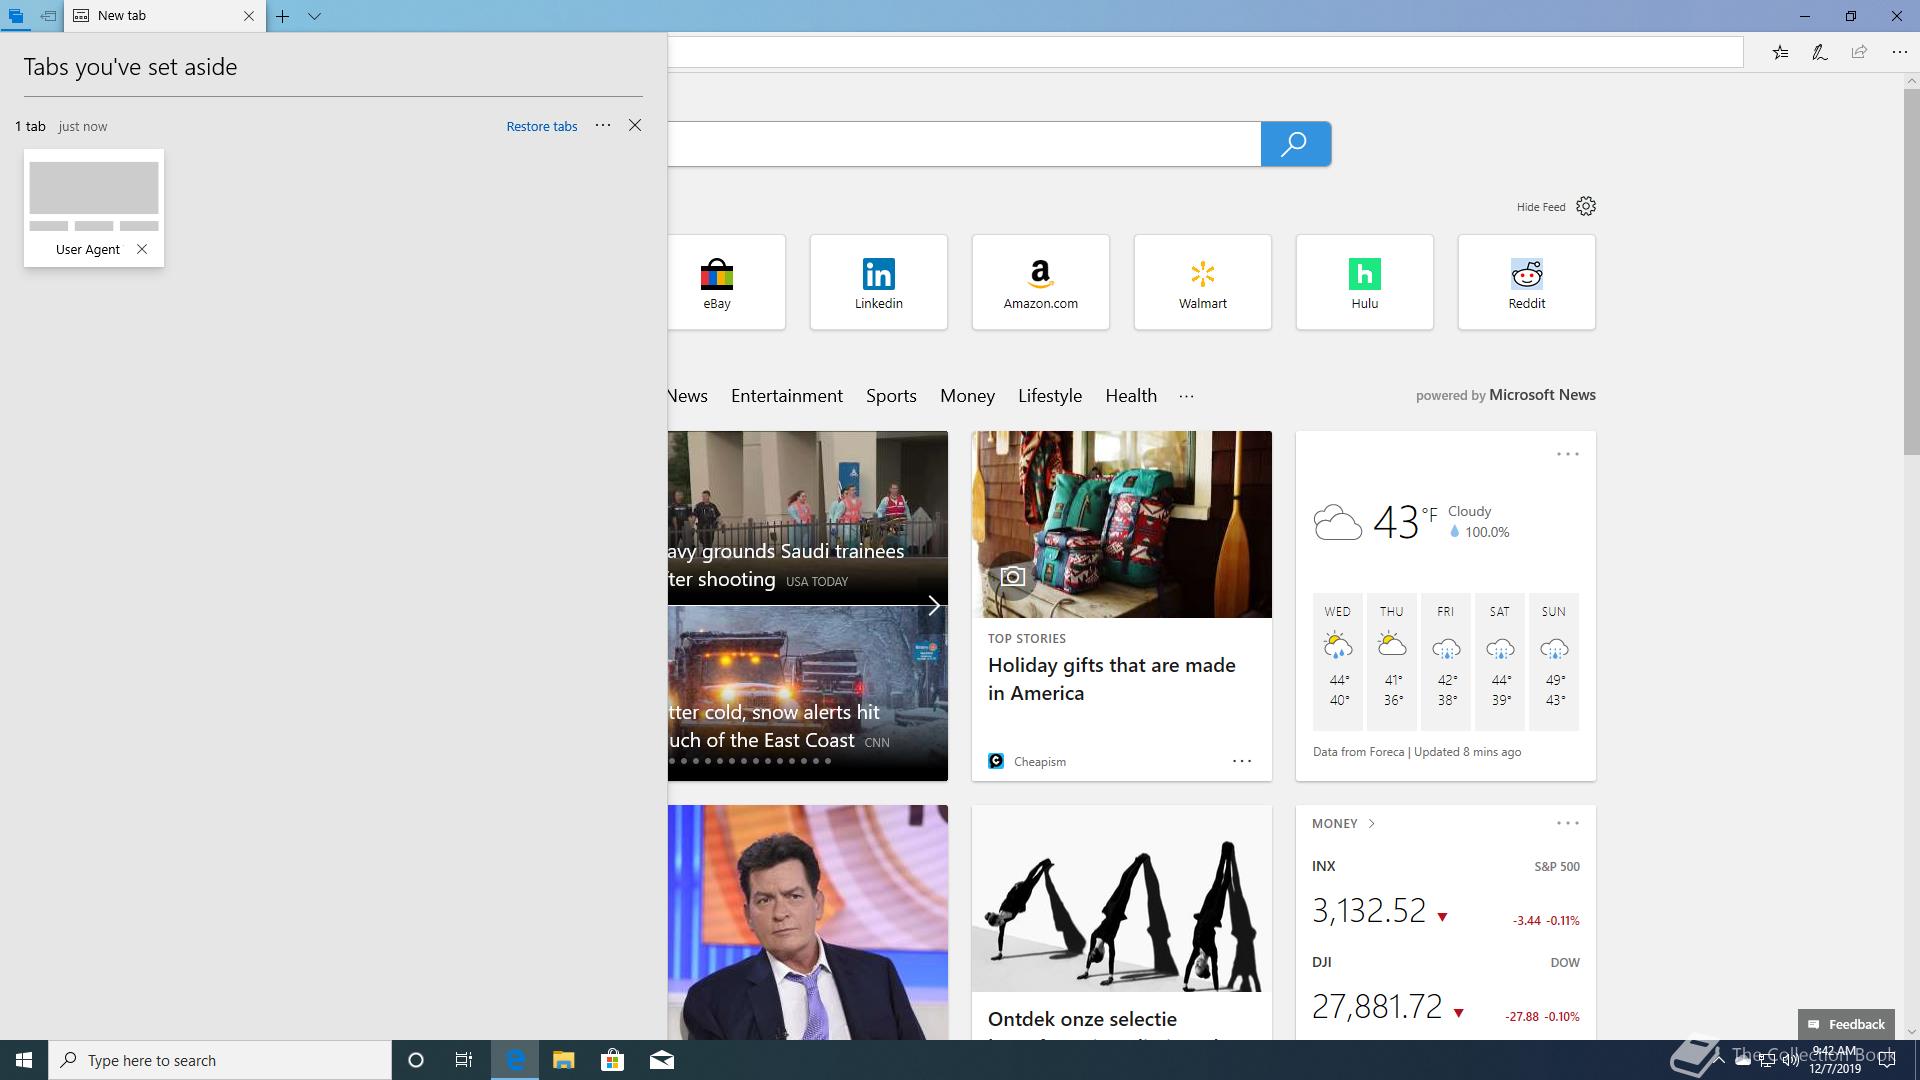Click the set these tabs aside icon
1920x1080 pixels.
[48, 16]
